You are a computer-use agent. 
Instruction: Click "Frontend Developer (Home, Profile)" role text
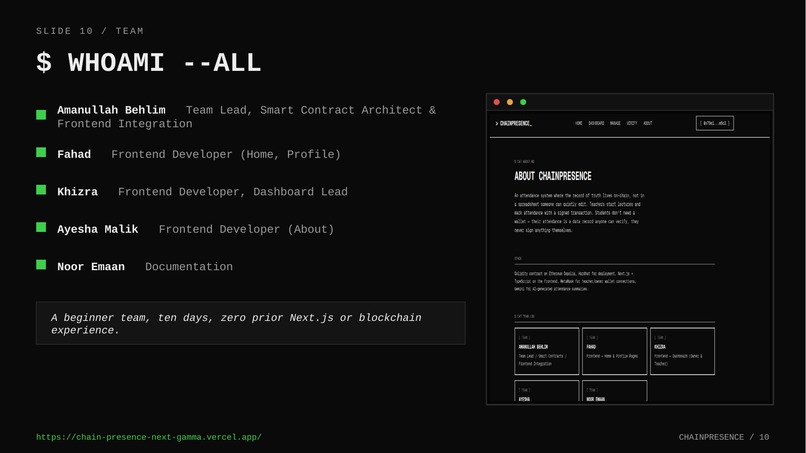226,154
